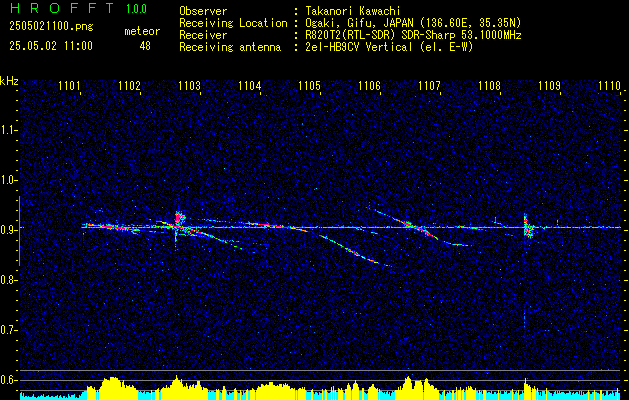Viewport: 629px width, 400px height.
Task: Click the meteor burst echo near 1103
Action: (179, 219)
